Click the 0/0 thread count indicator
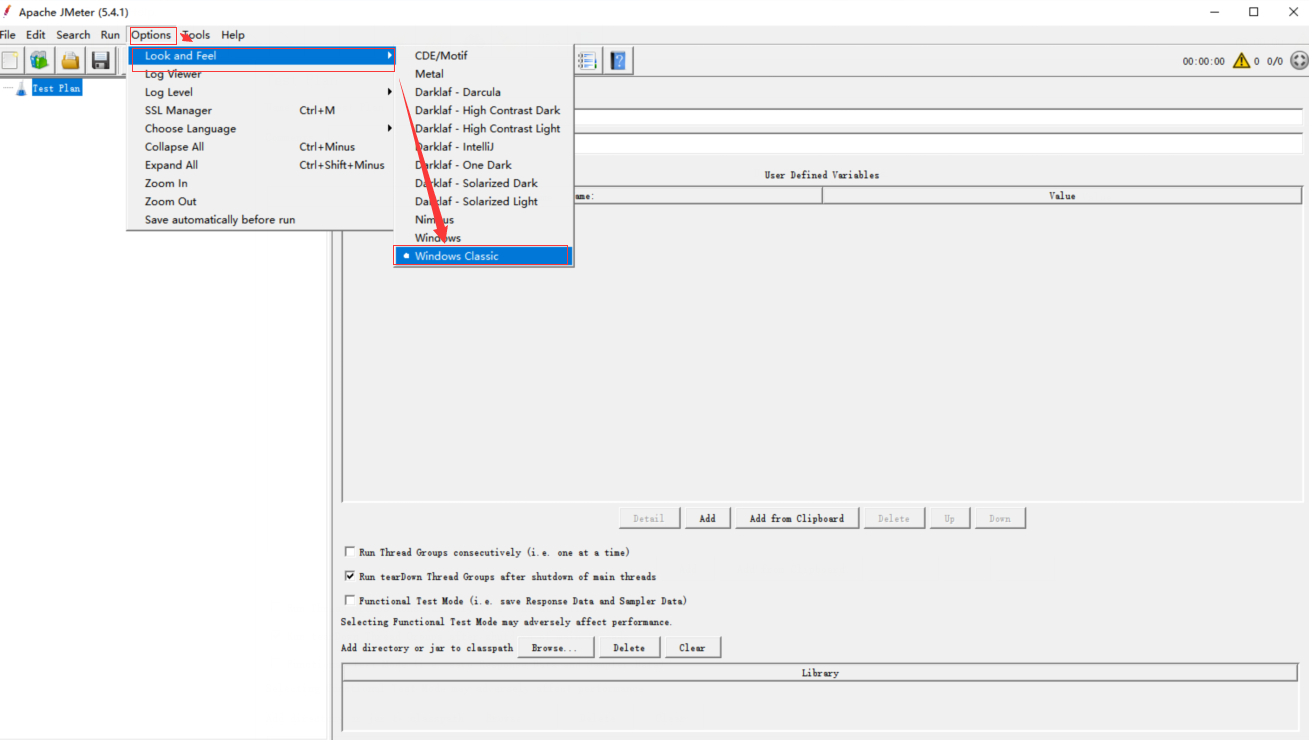 pyautogui.click(x=1274, y=61)
